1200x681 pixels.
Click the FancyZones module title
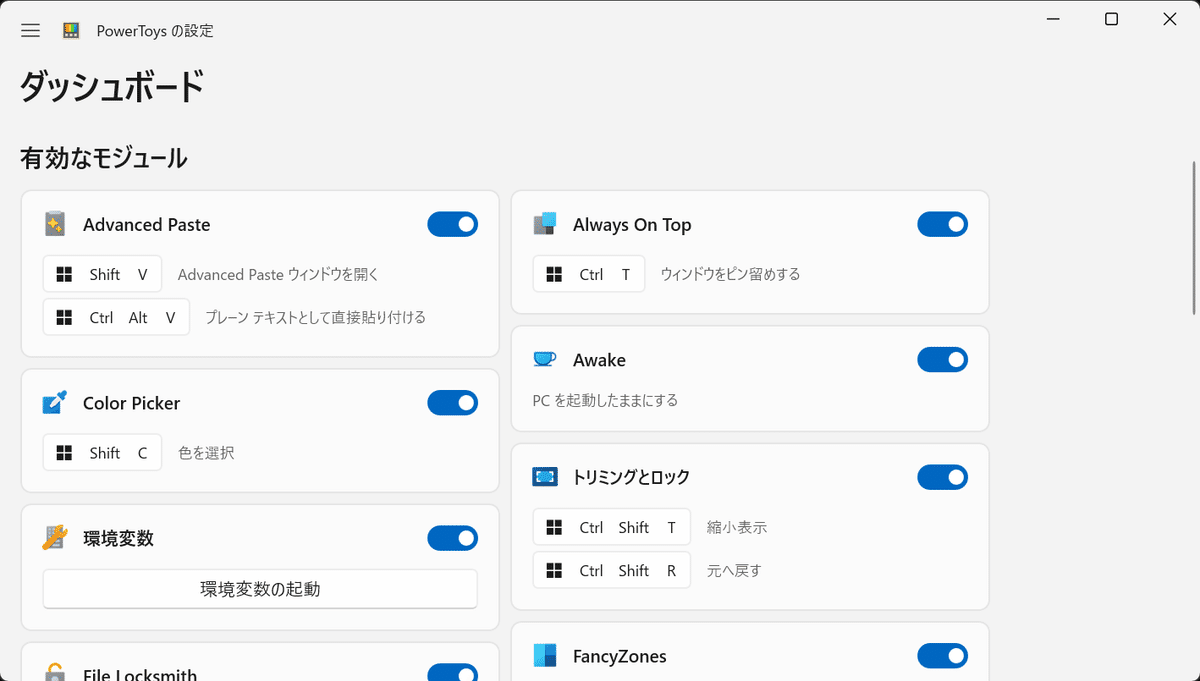point(620,656)
